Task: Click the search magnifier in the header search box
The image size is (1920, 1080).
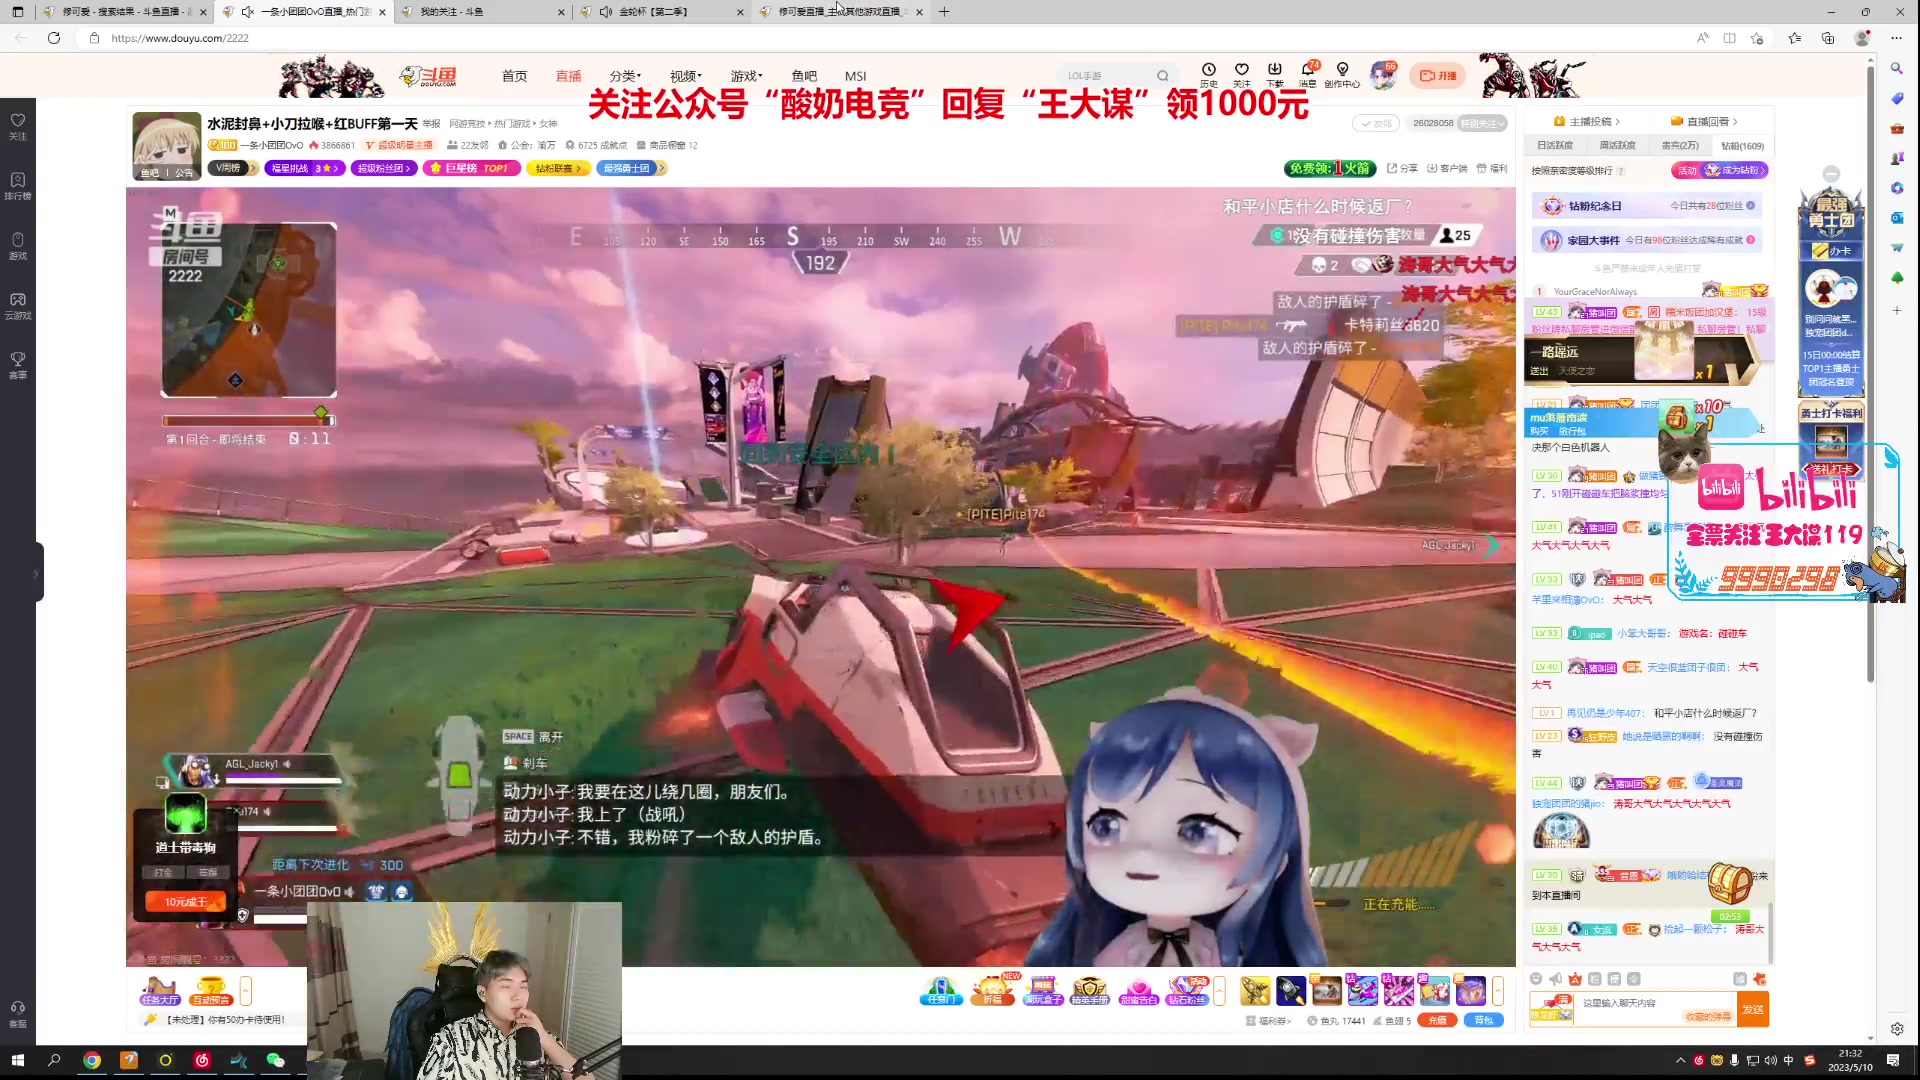Action: click(x=1162, y=76)
